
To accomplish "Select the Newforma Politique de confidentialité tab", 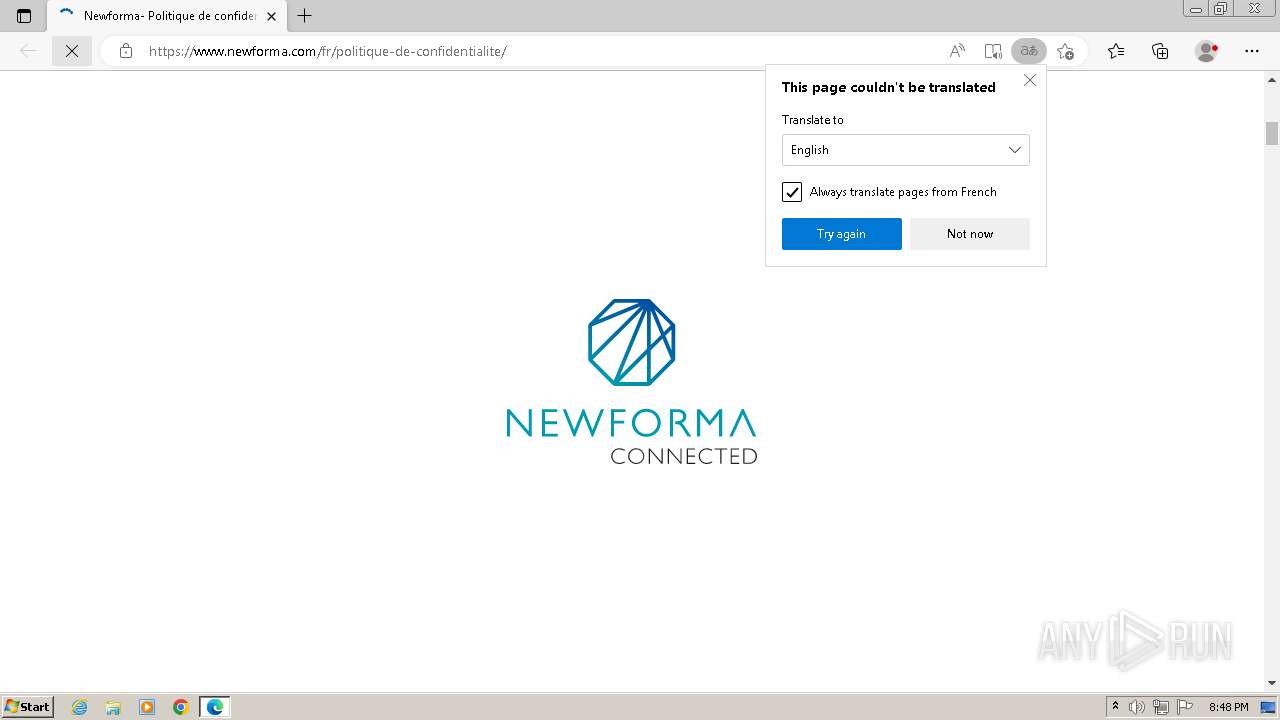I will click(167, 16).
